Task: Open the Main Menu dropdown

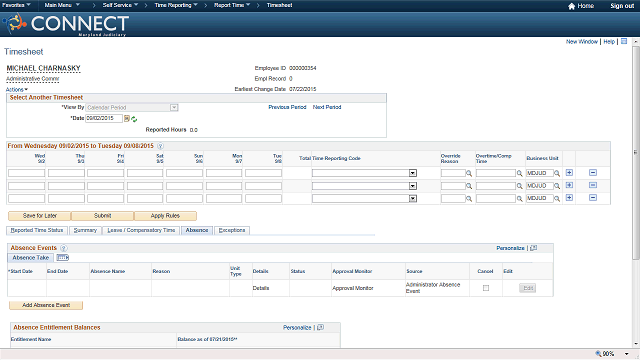Action: [62, 5]
